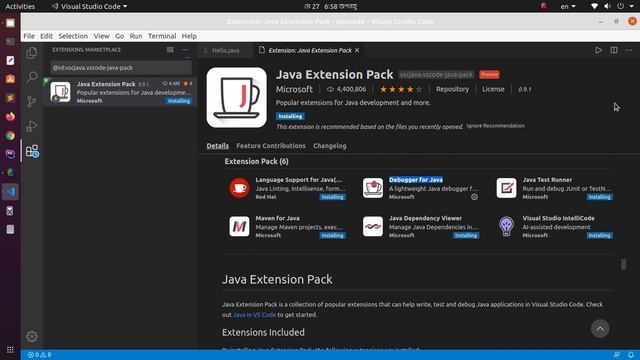The image size is (640, 360).
Task: Click the extensions search input field
Action: (x=121, y=68)
